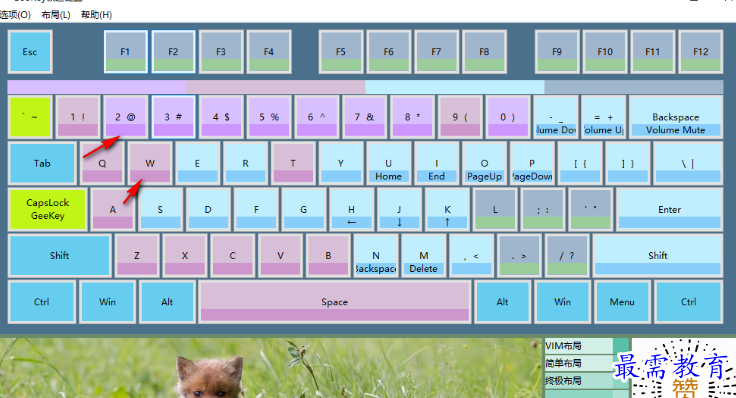Select the 2 @ key
Screen dimensions: 736x398
tap(126, 117)
